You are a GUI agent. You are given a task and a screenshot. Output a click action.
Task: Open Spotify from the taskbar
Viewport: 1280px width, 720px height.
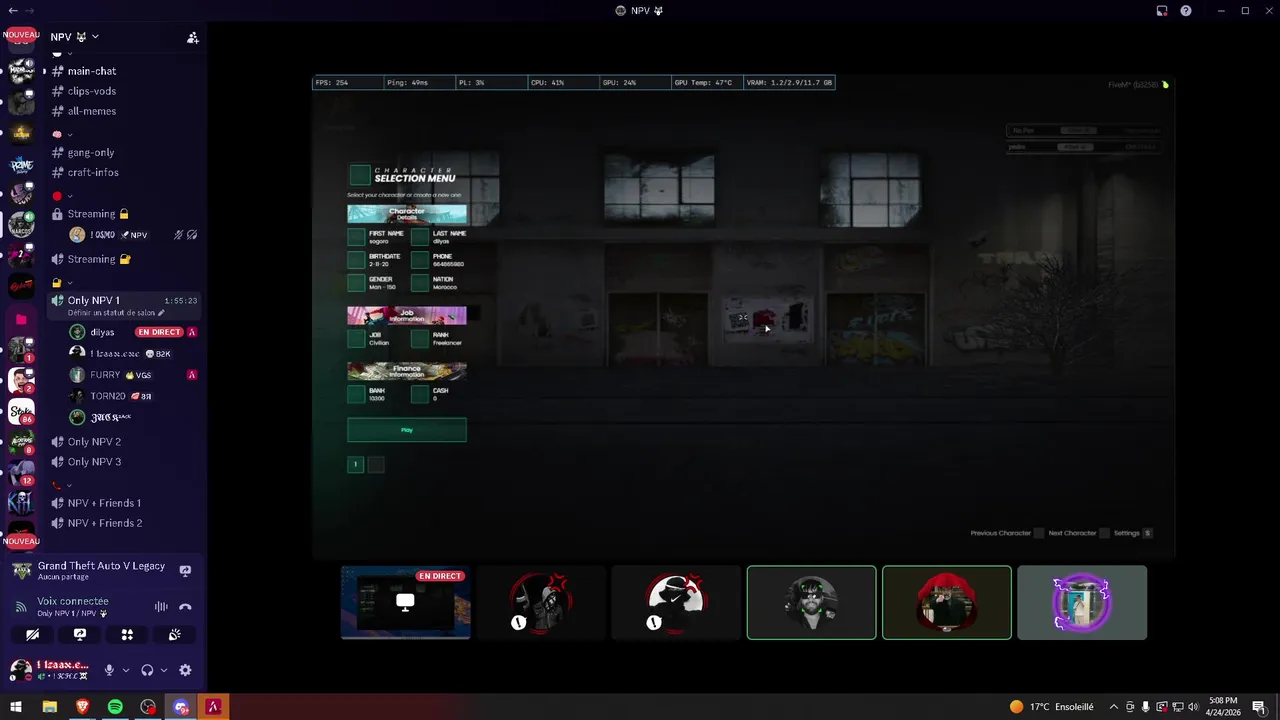[x=115, y=707]
